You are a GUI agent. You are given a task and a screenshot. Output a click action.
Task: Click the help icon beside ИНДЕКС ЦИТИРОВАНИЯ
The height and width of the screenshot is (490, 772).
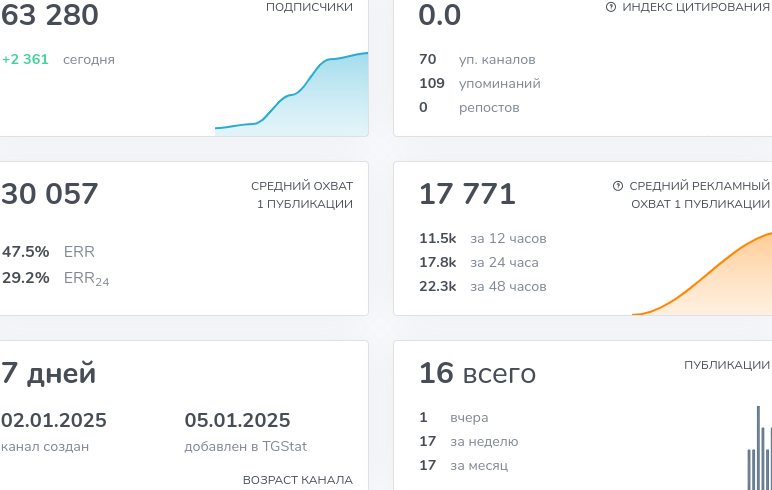pyautogui.click(x=611, y=7)
